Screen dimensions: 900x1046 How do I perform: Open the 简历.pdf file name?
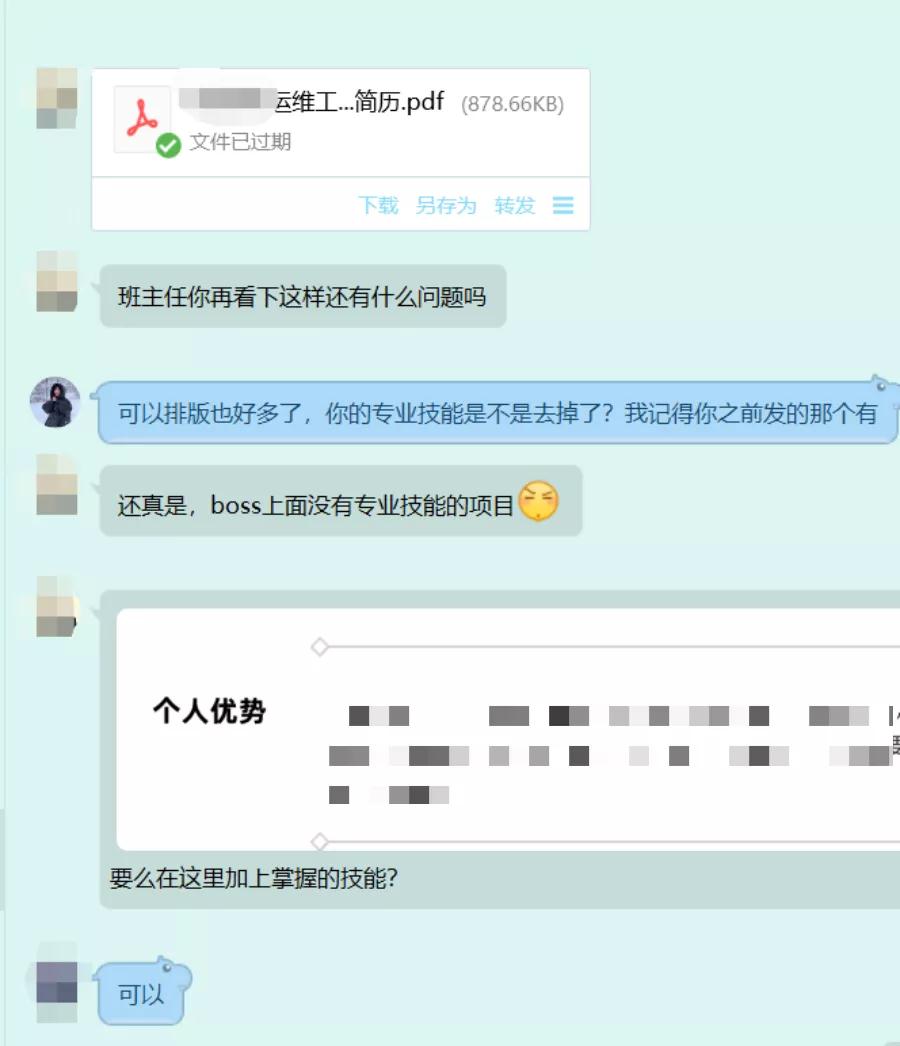click(360, 102)
